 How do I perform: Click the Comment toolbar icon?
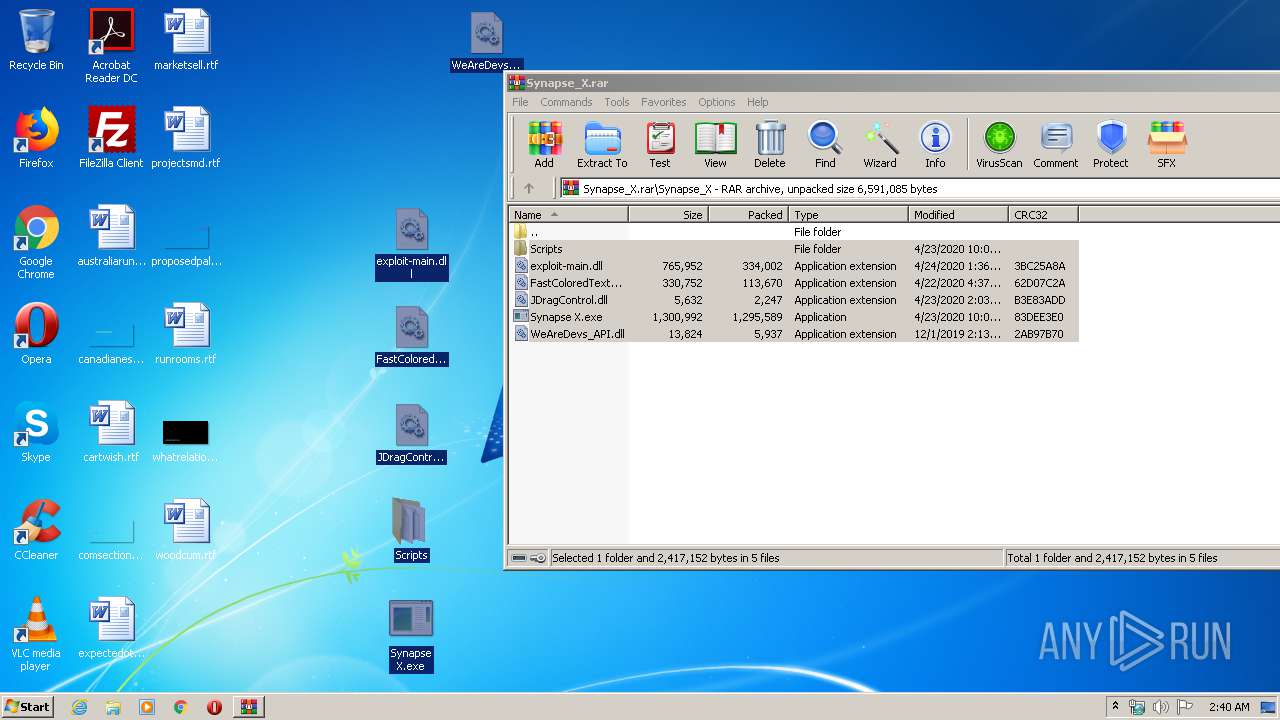1056,145
